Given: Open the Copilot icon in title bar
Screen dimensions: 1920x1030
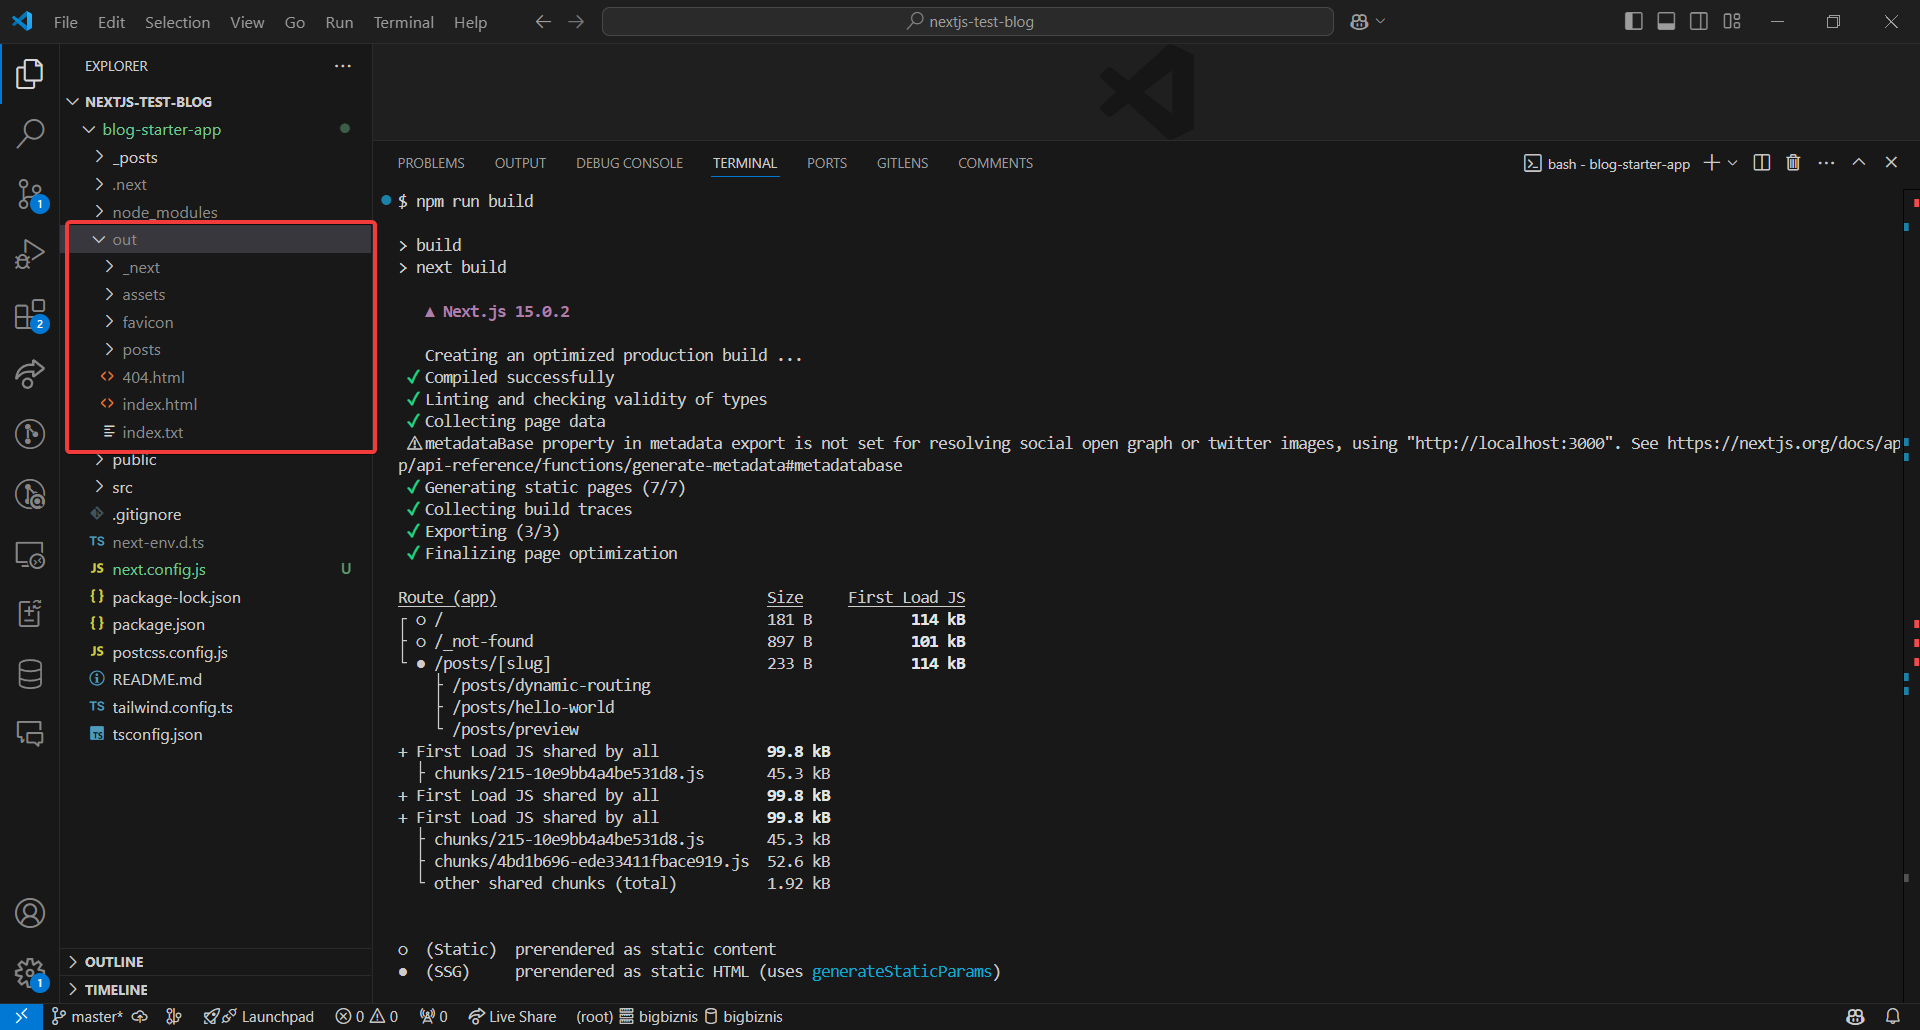Looking at the screenshot, I should click(1359, 21).
